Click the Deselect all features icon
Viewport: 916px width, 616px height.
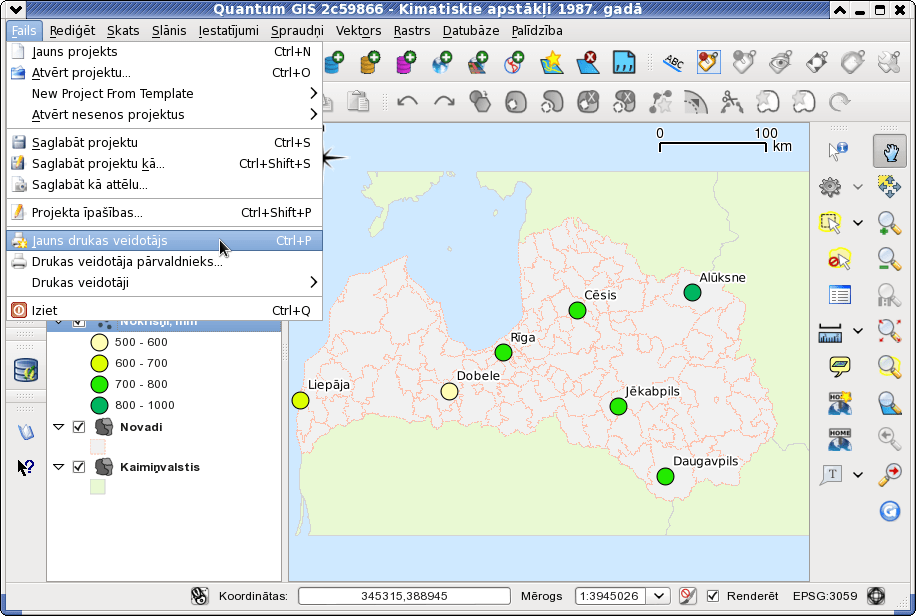tap(839, 259)
